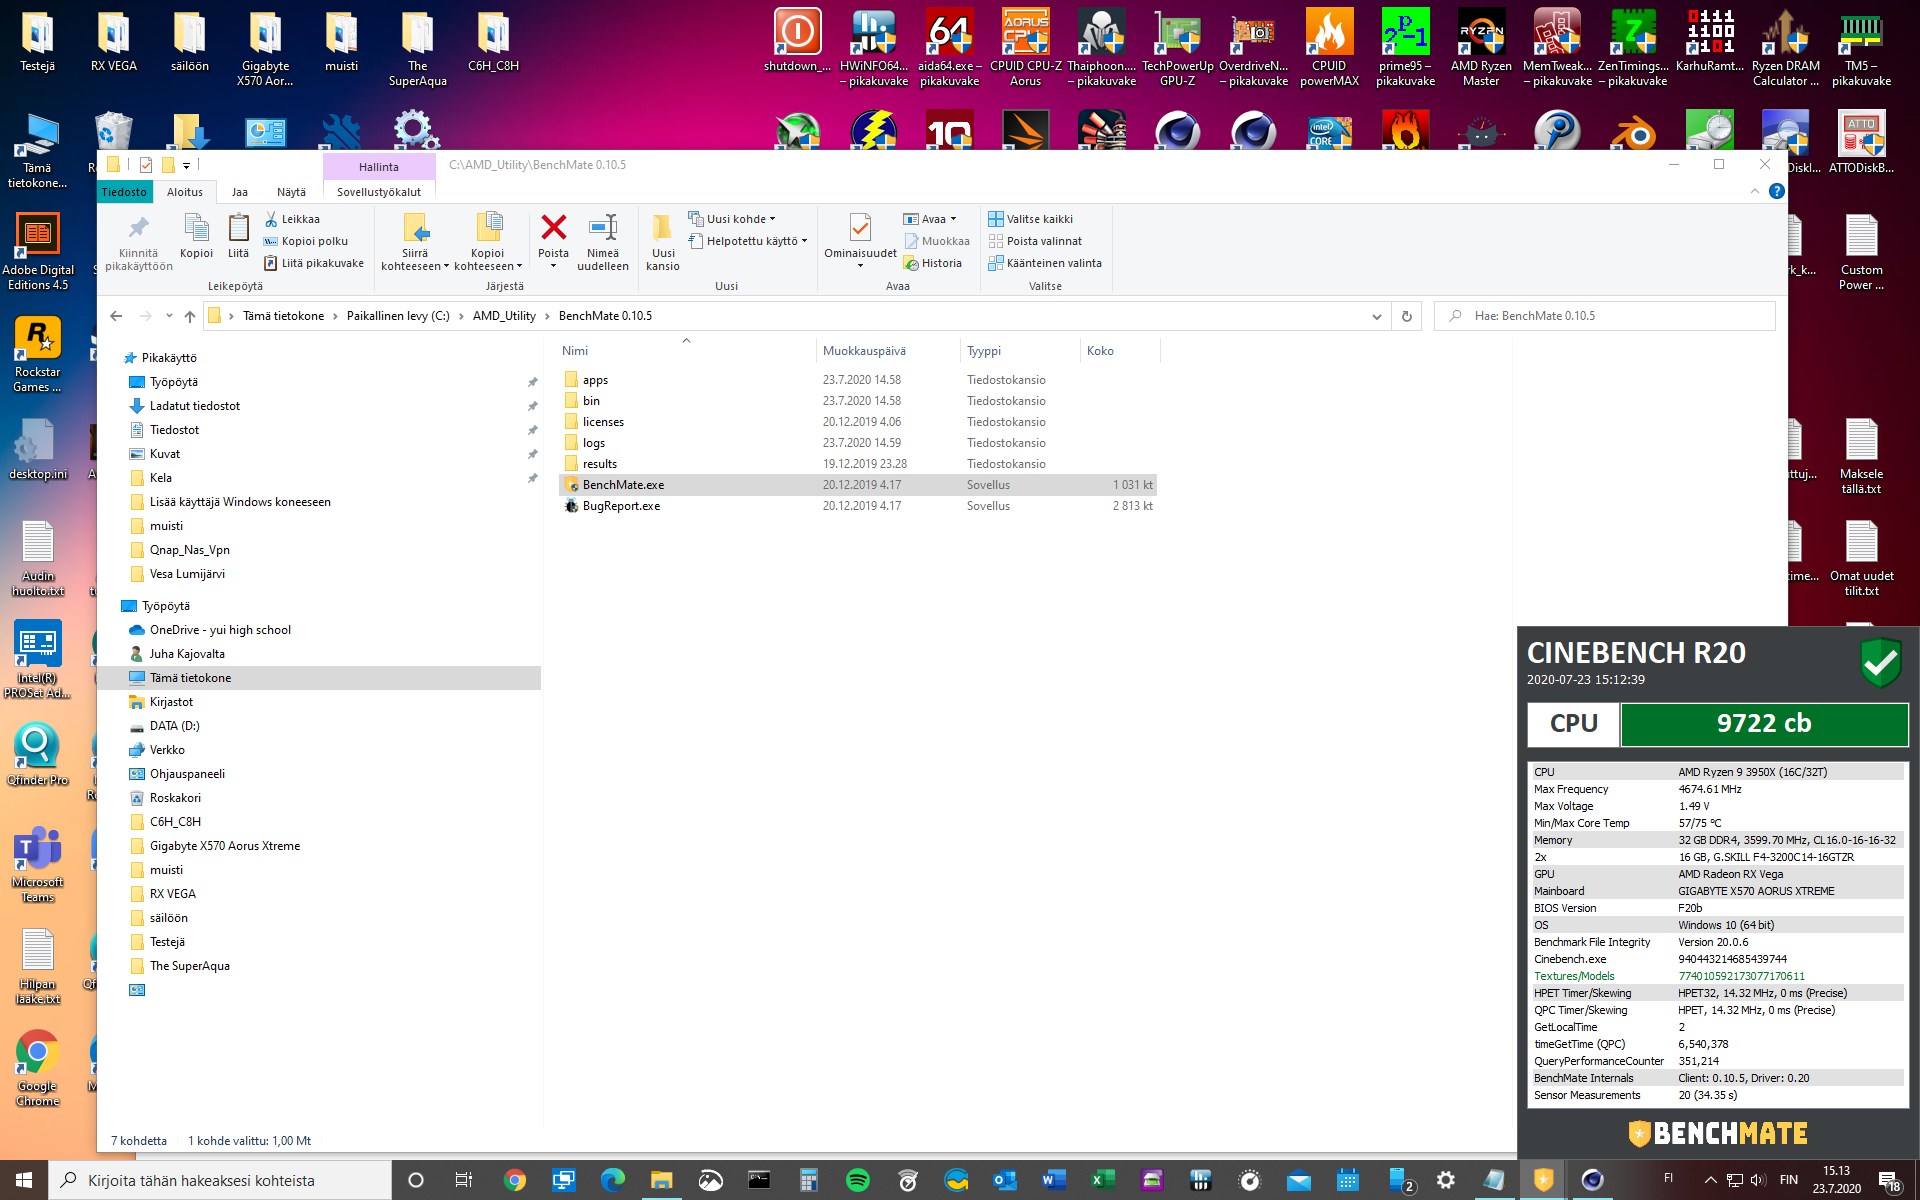Open TechPowerUp GPU-Z desktop icon

(x=1177, y=48)
